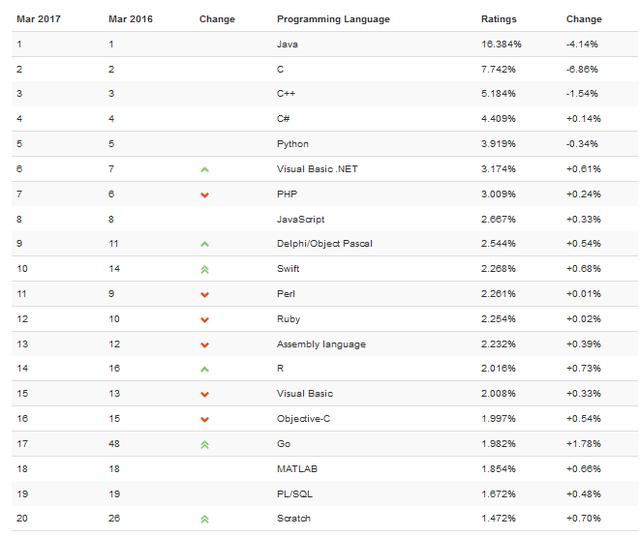Click the green up arrow for Delphi/Object Pascal
The height and width of the screenshot is (537, 640).
pos(205,244)
